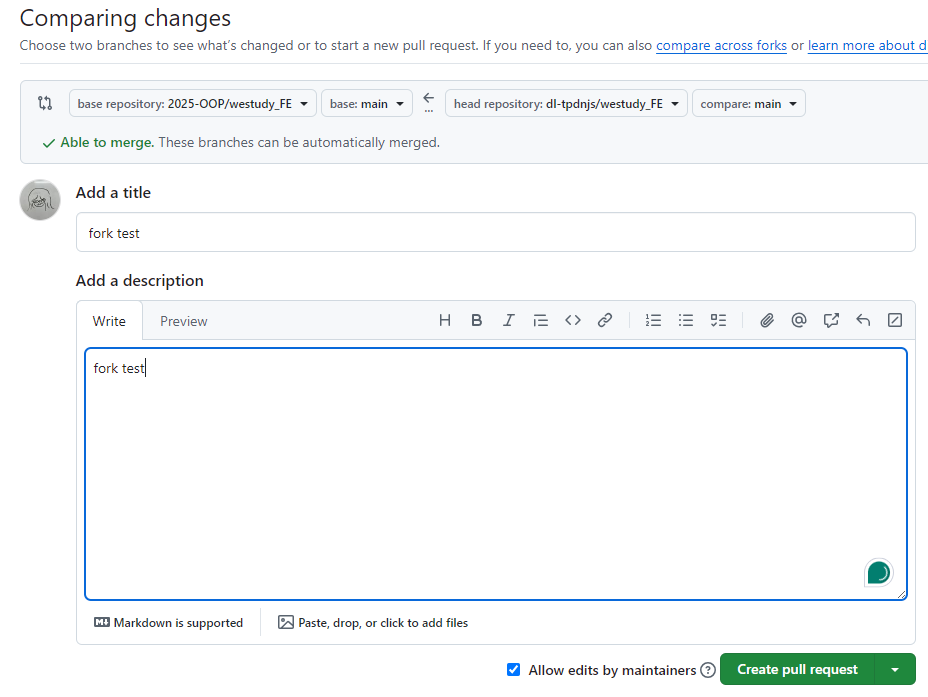Toggle italic text formatting icon

click(x=509, y=321)
